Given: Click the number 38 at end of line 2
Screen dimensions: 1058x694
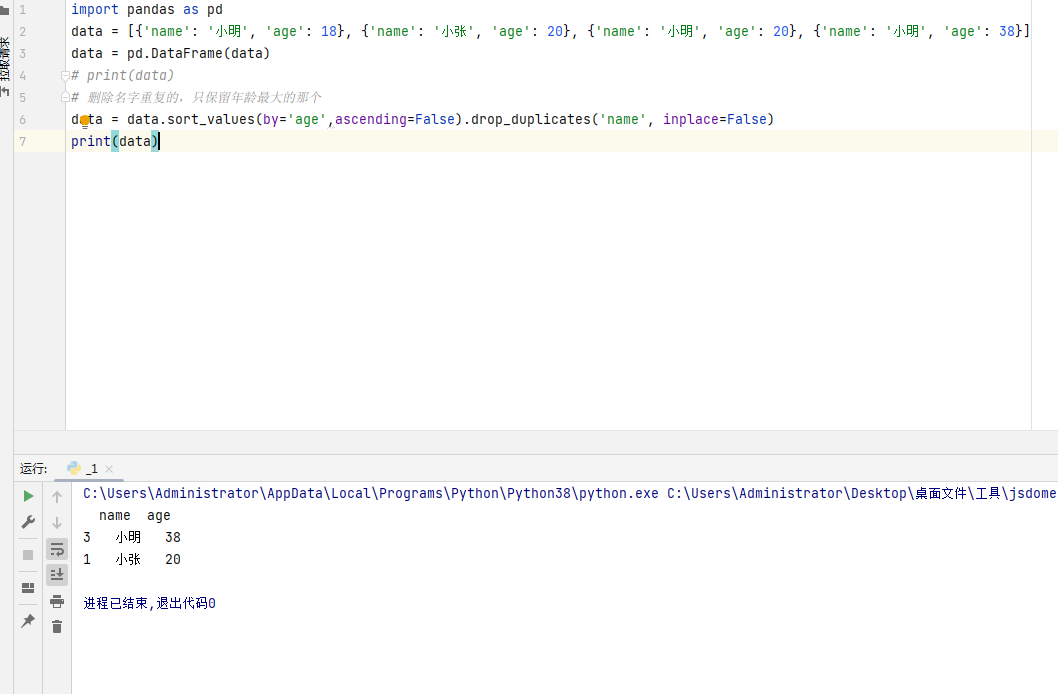Looking at the screenshot, I should tap(1007, 31).
